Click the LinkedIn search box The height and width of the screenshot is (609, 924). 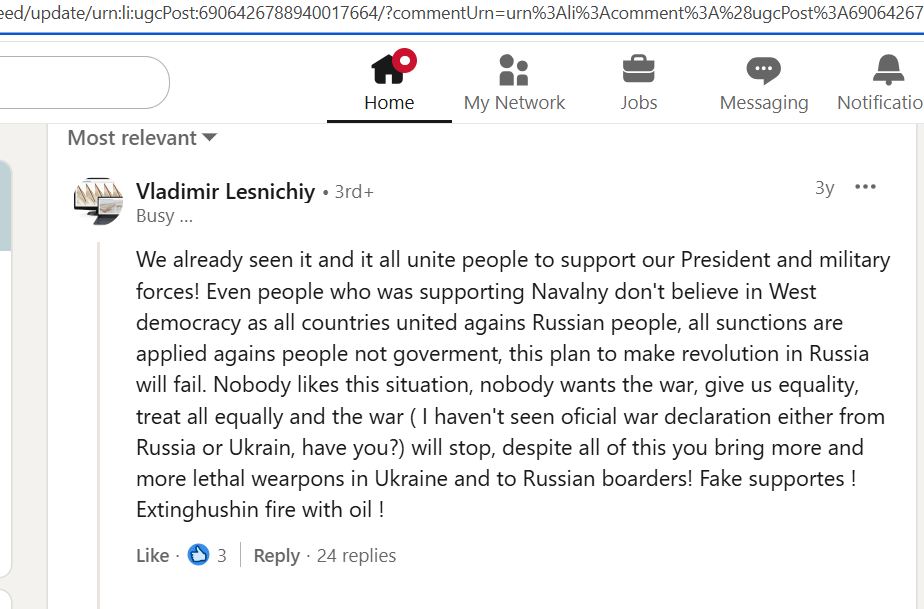80,82
